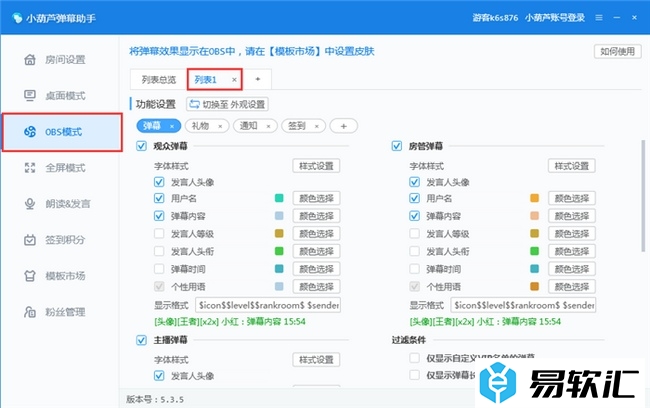Click teal swatch for 观众弹幕 用户名
The height and width of the screenshot is (408, 650).
pyautogui.click(x=279, y=198)
